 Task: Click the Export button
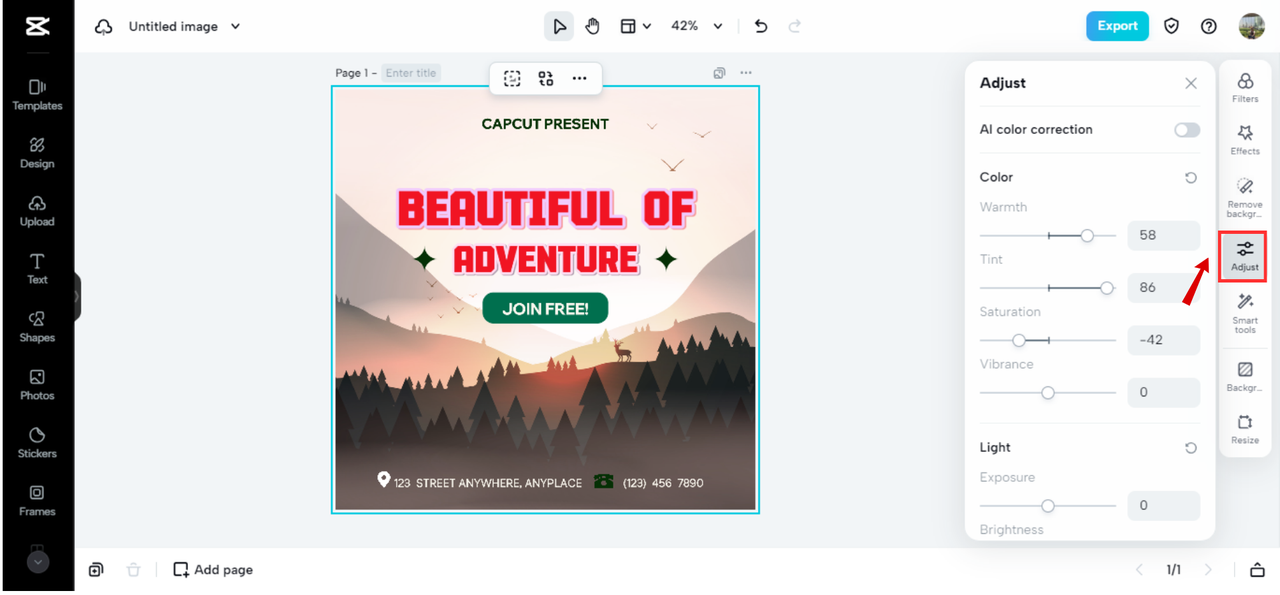click(x=1117, y=26)
